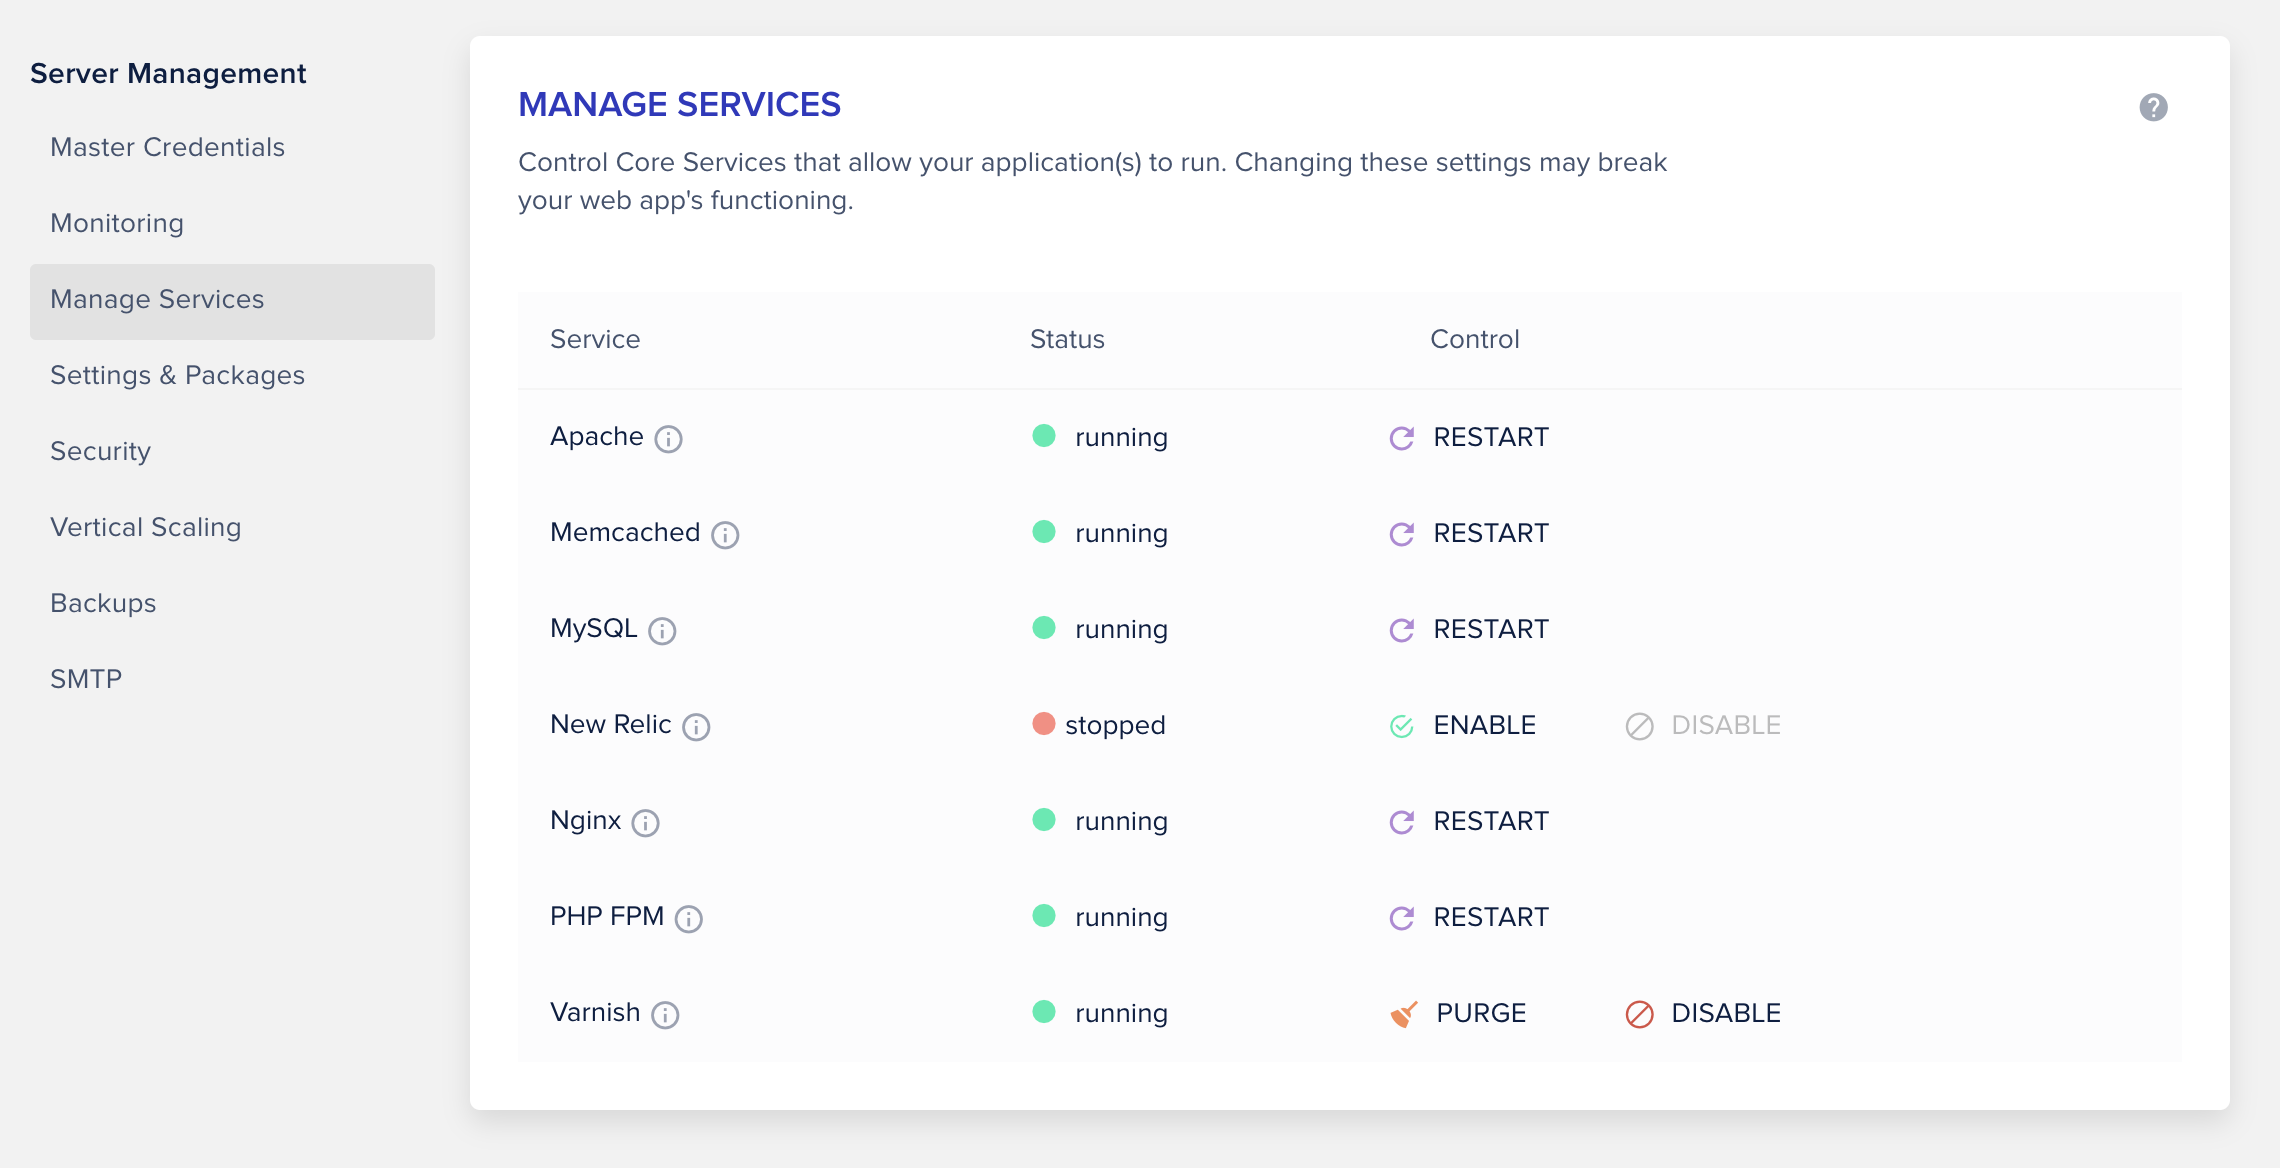Select Backups in the sidebar
2280x1168 pixels.
tap(104, 603)
